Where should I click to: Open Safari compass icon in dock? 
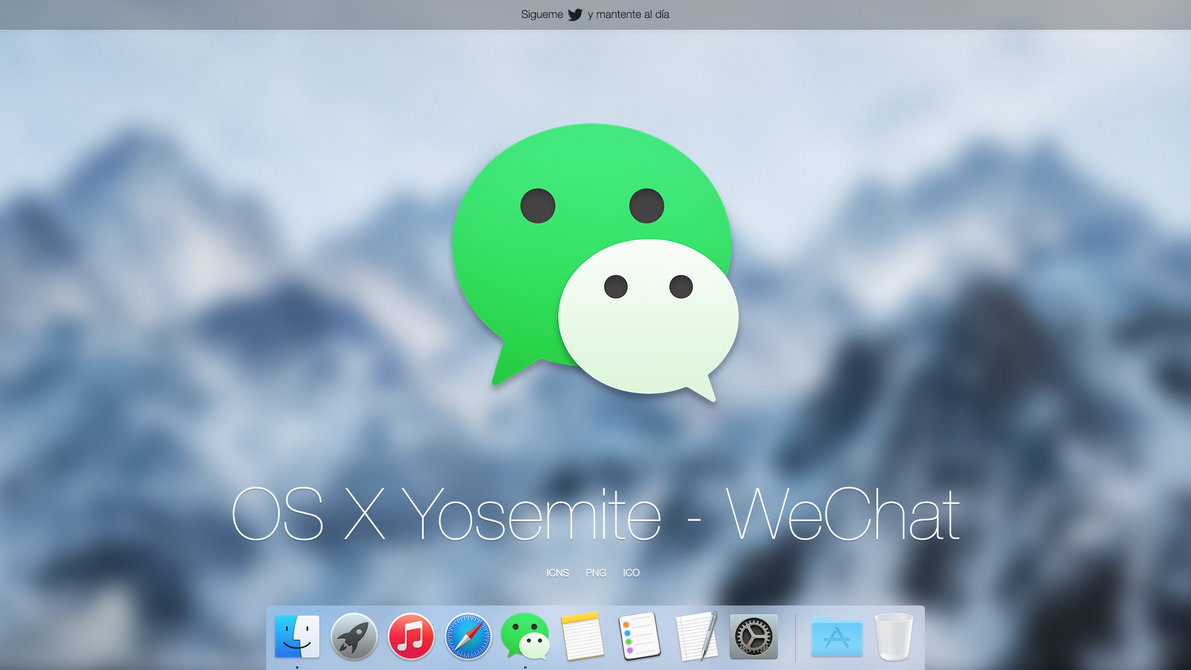468,637
